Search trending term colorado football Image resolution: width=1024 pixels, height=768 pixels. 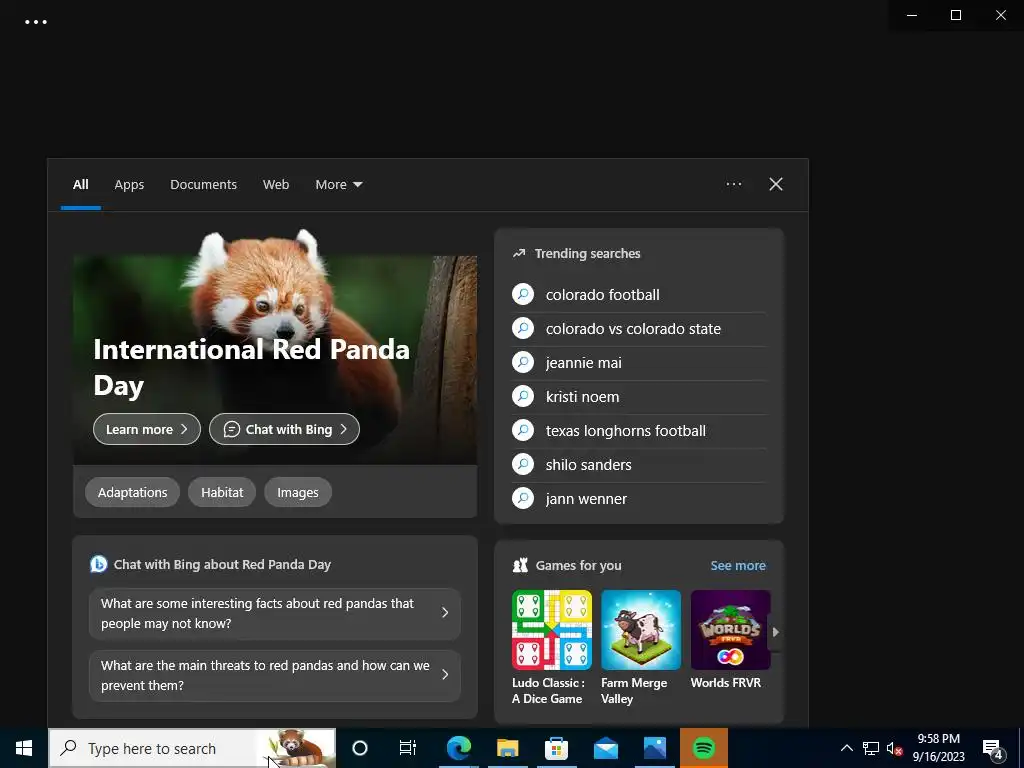[602, 295]
